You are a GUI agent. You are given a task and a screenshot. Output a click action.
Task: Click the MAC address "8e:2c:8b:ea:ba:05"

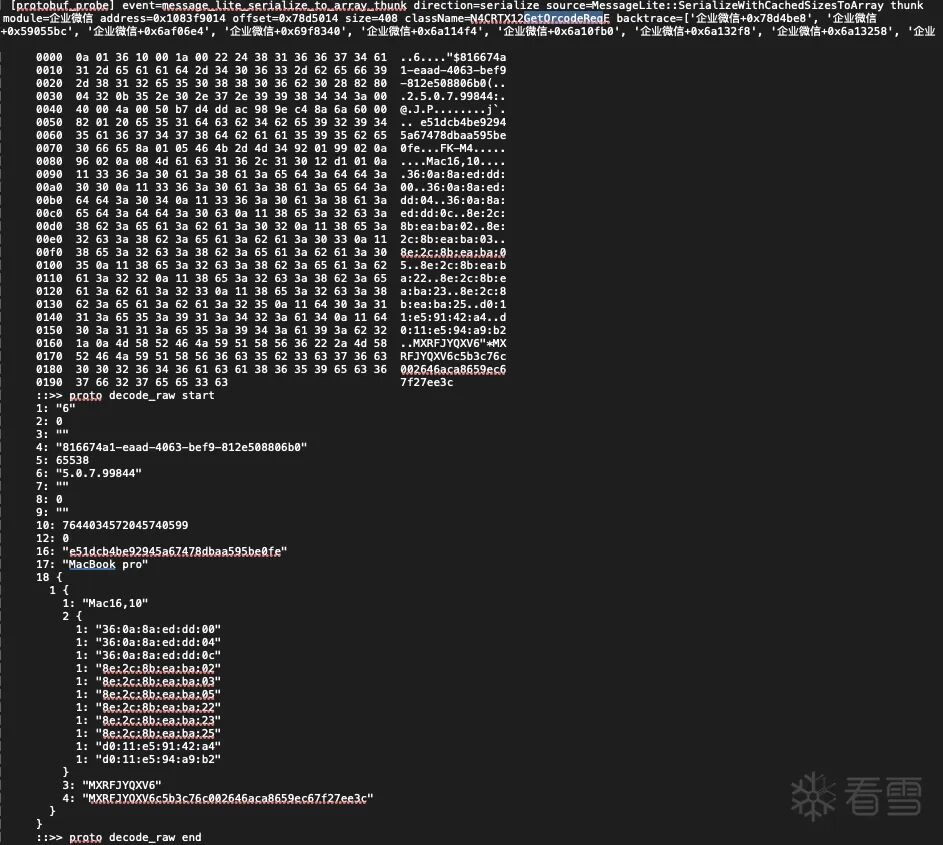(x=158, y=694)
